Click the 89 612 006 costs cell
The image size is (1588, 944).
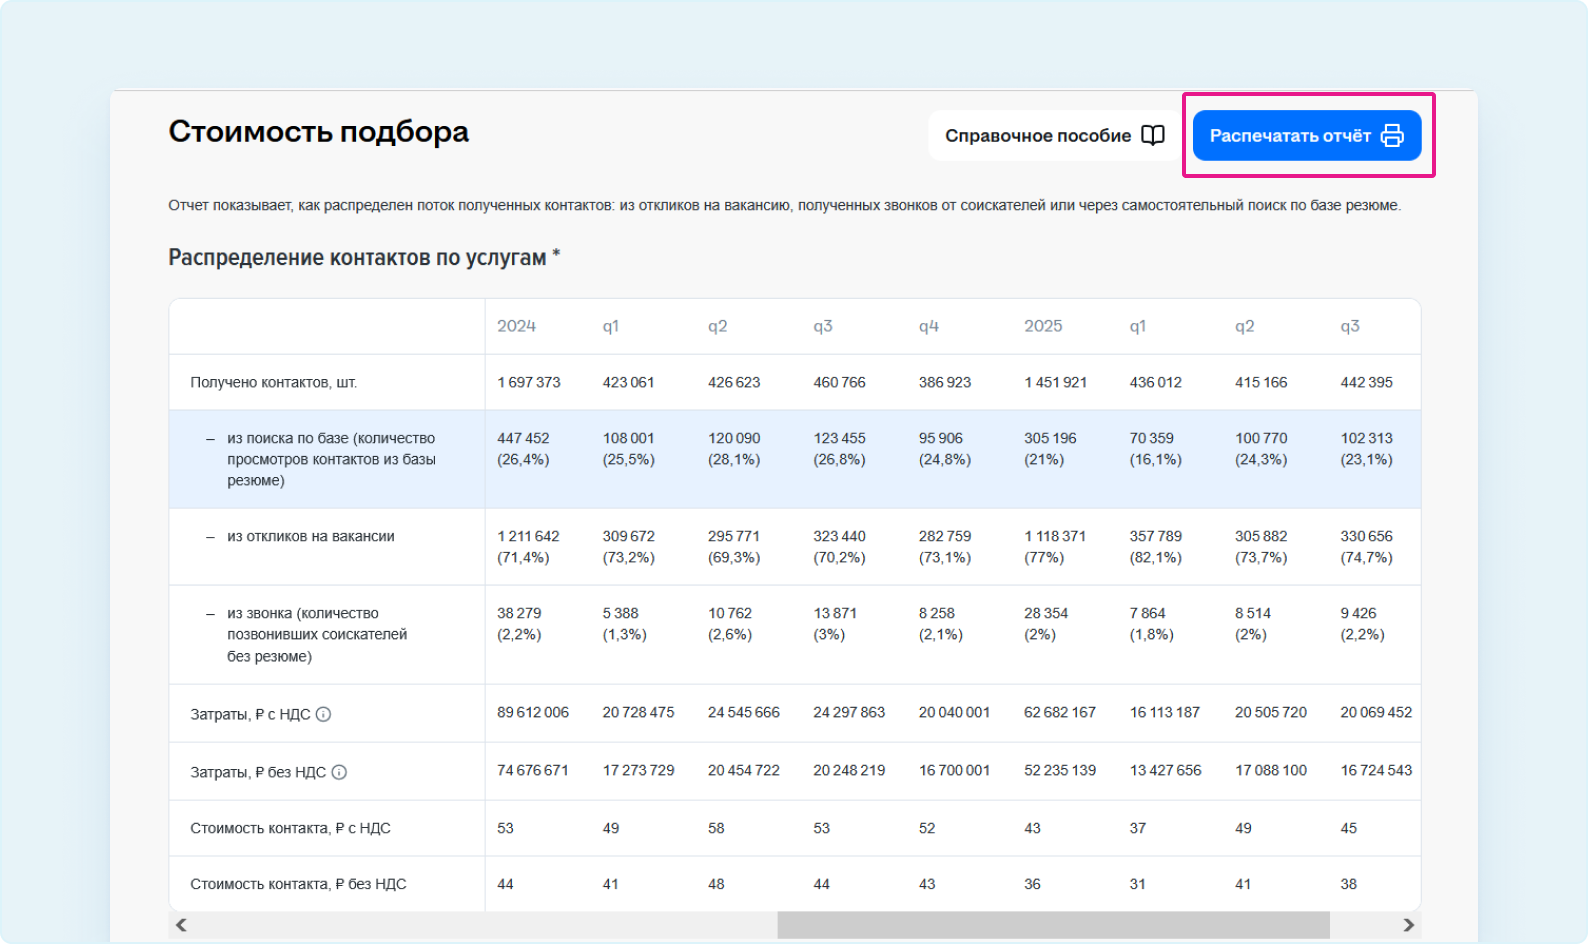[533, 712]
